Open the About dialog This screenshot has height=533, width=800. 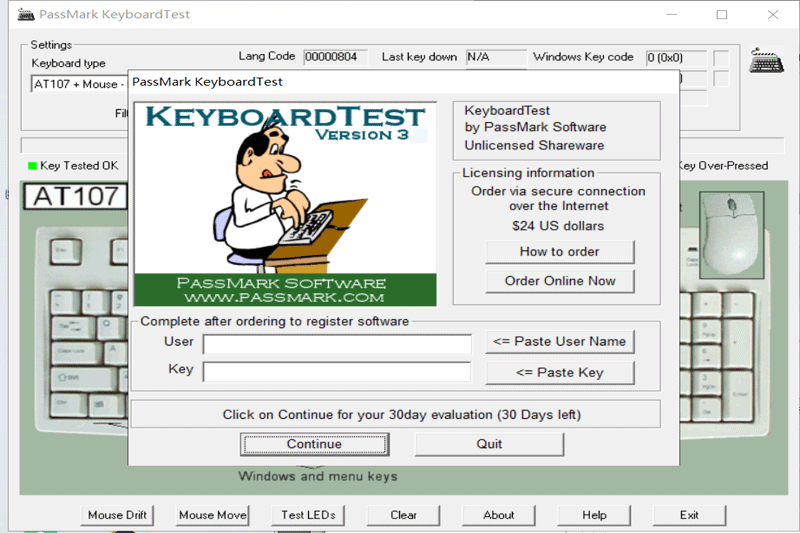point(498,515)
